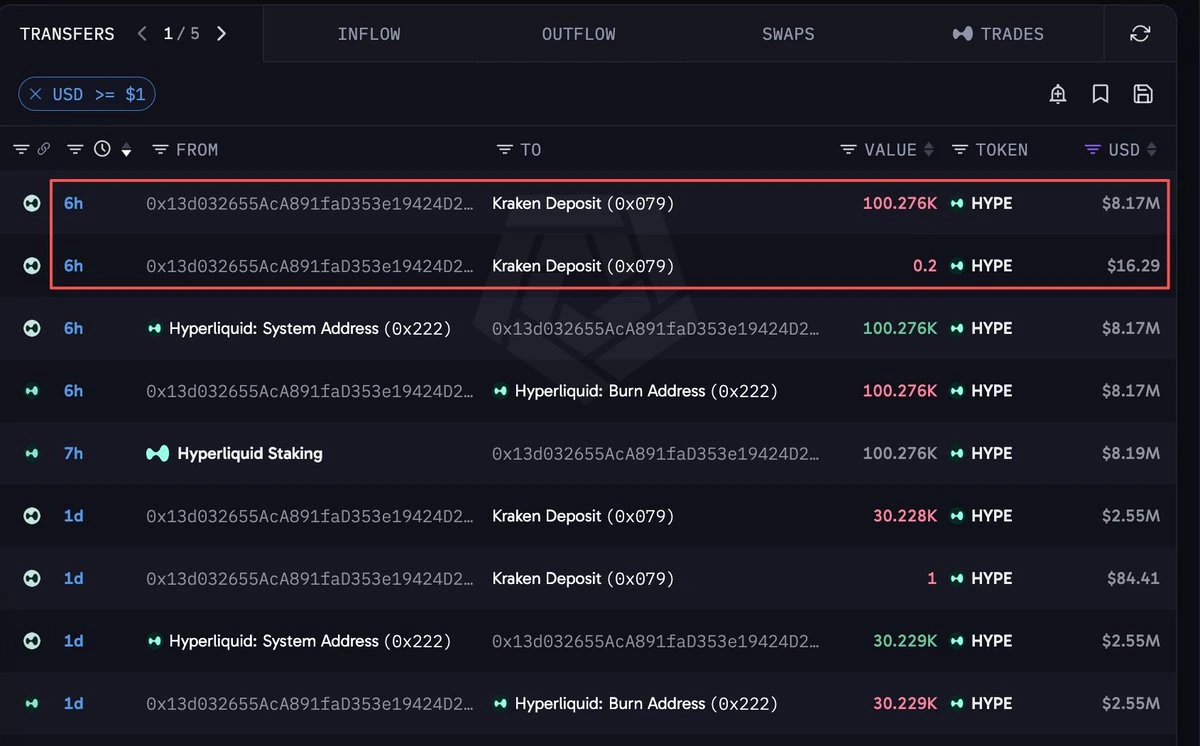
Task: Open recipient address 0x13d0 in the 7h row
Action: tap(655, 453)
